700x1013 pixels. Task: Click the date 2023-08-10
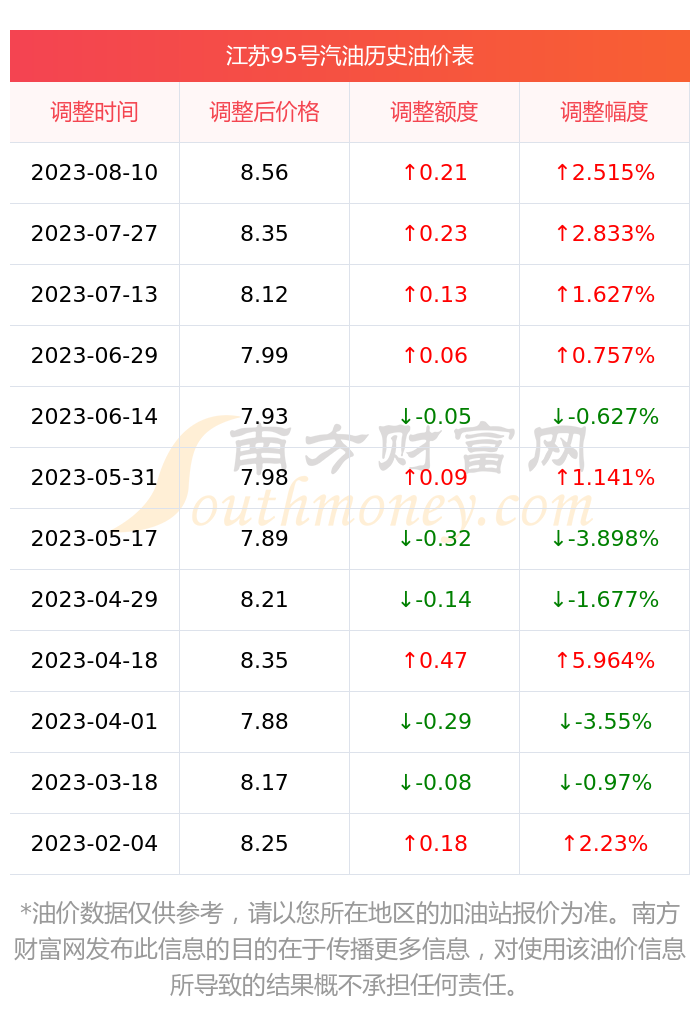[94, 172]
